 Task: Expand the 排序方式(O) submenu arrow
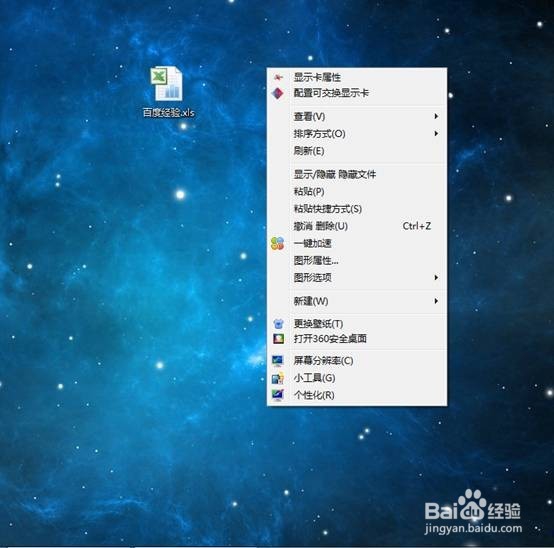pyautogui.click(x=436, y=134)
